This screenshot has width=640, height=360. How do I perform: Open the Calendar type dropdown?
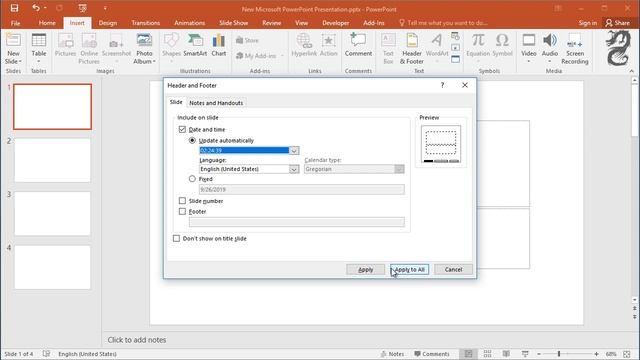399,169
